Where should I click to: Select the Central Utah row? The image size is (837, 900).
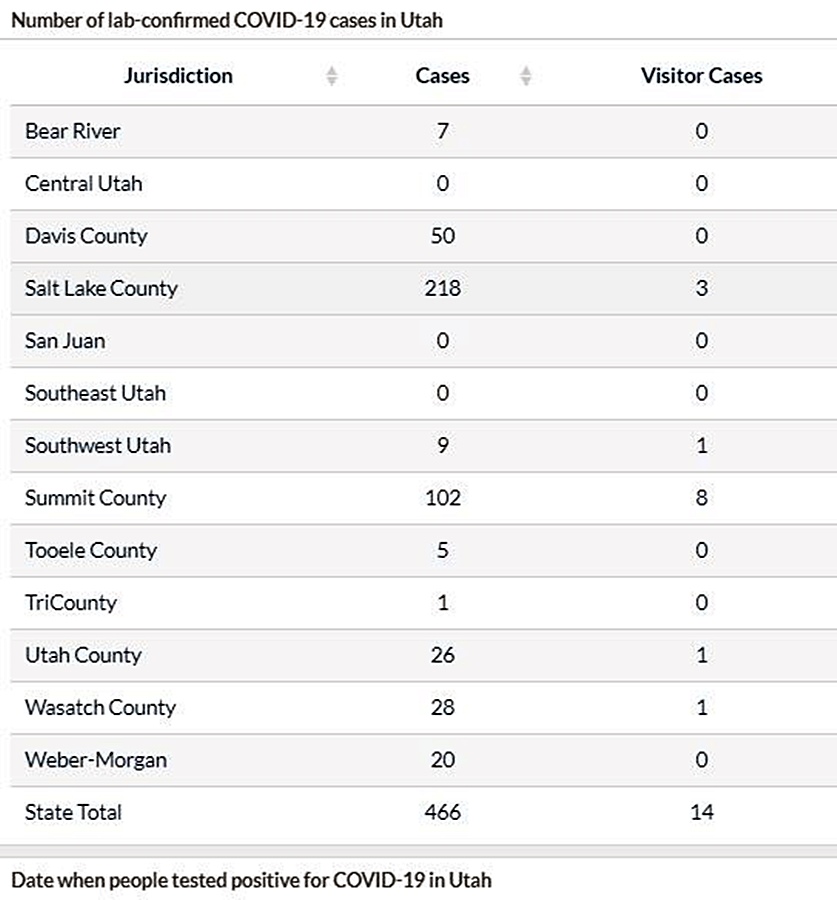pos(423,184)
